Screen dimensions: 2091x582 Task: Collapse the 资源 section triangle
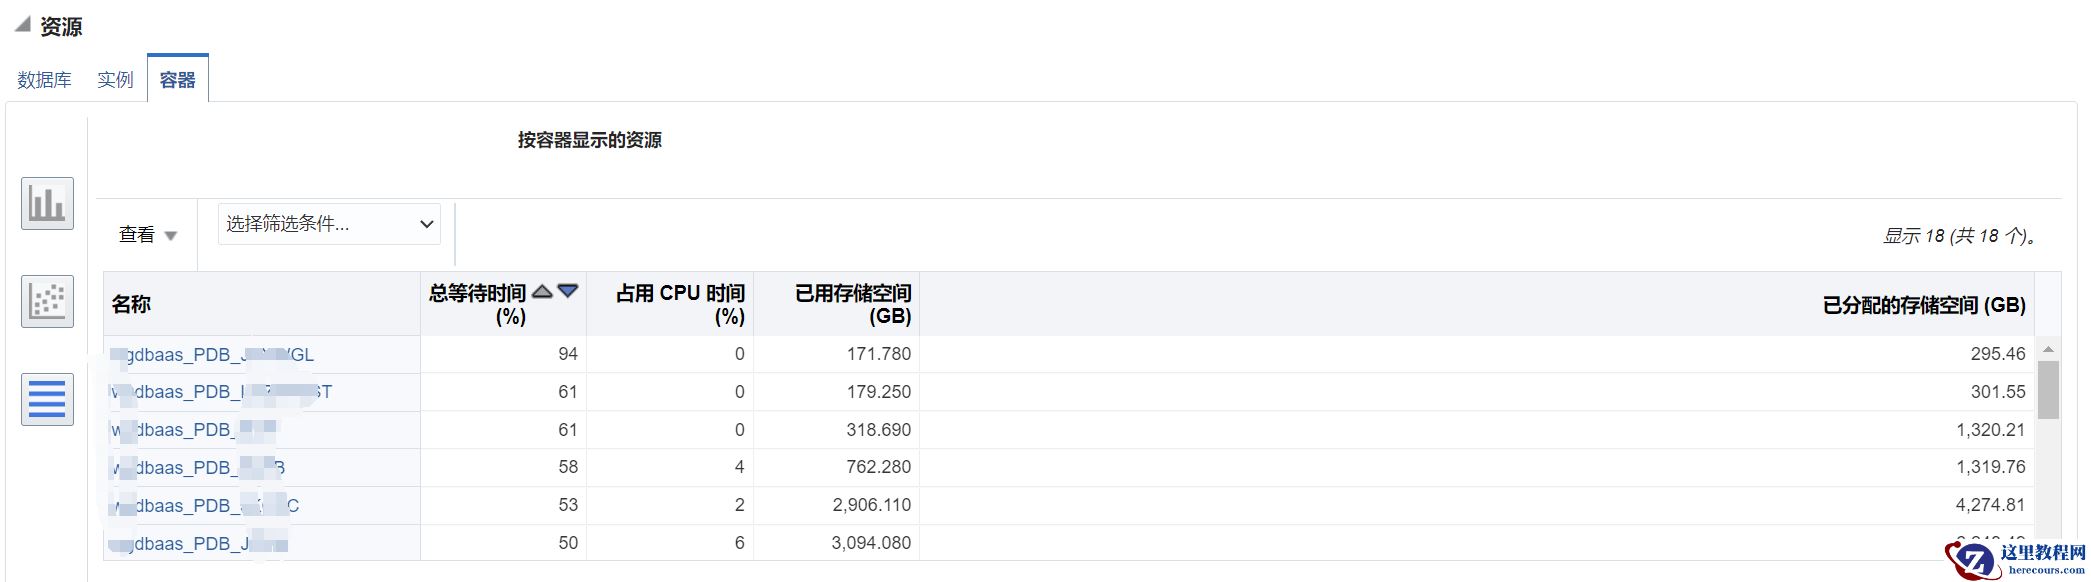(22, 25)
